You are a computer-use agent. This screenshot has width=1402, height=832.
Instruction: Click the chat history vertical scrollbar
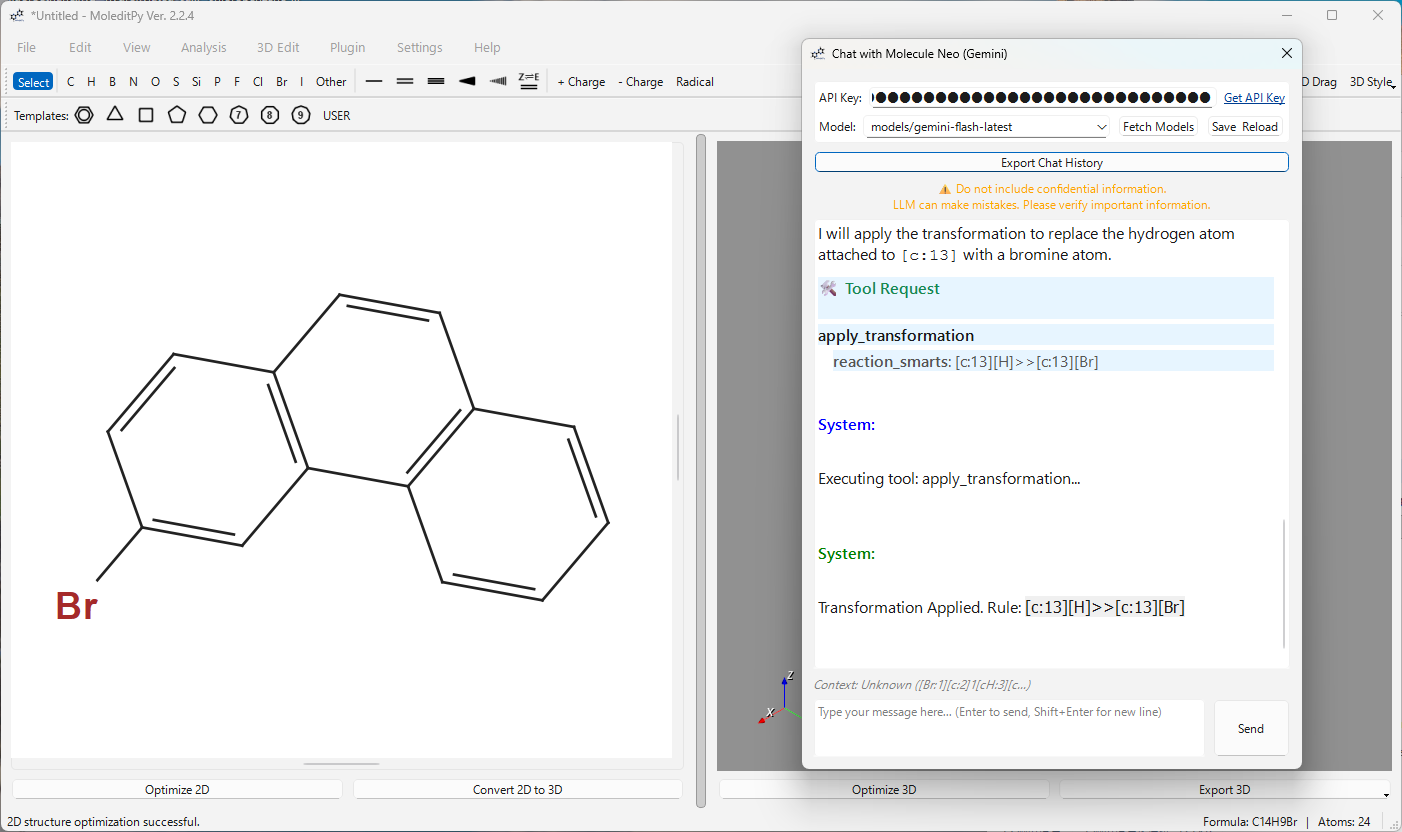click(1284, 585)
